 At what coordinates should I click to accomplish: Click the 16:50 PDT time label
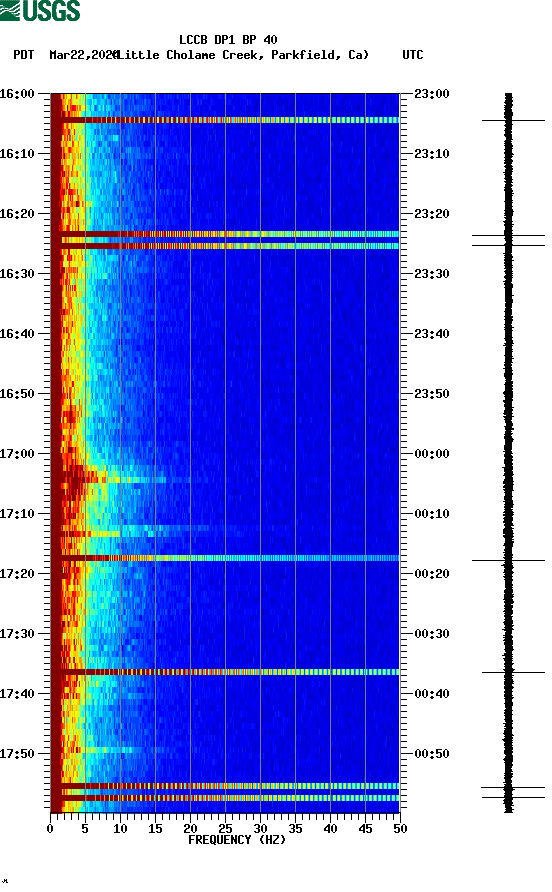[x=17, y=394]
